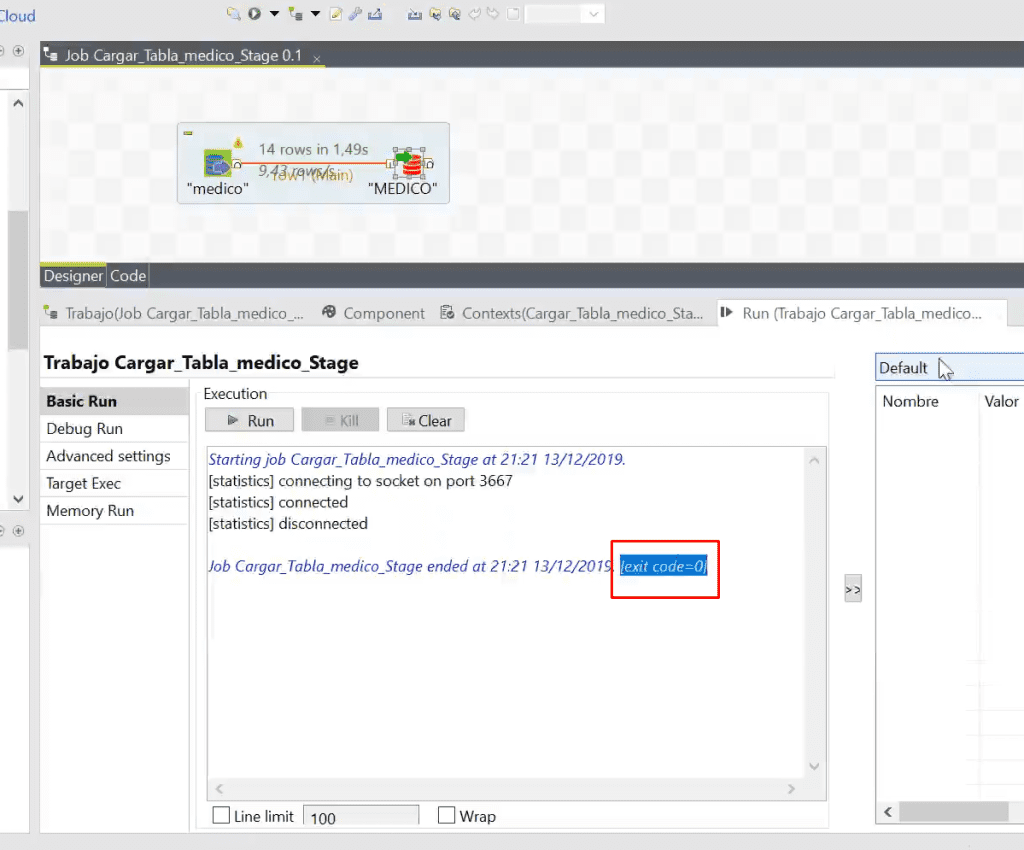Click the console horizontal scroll-right arrow
Screen dimensions: 1024x850
pyautogui.click(x=792, y=789)
